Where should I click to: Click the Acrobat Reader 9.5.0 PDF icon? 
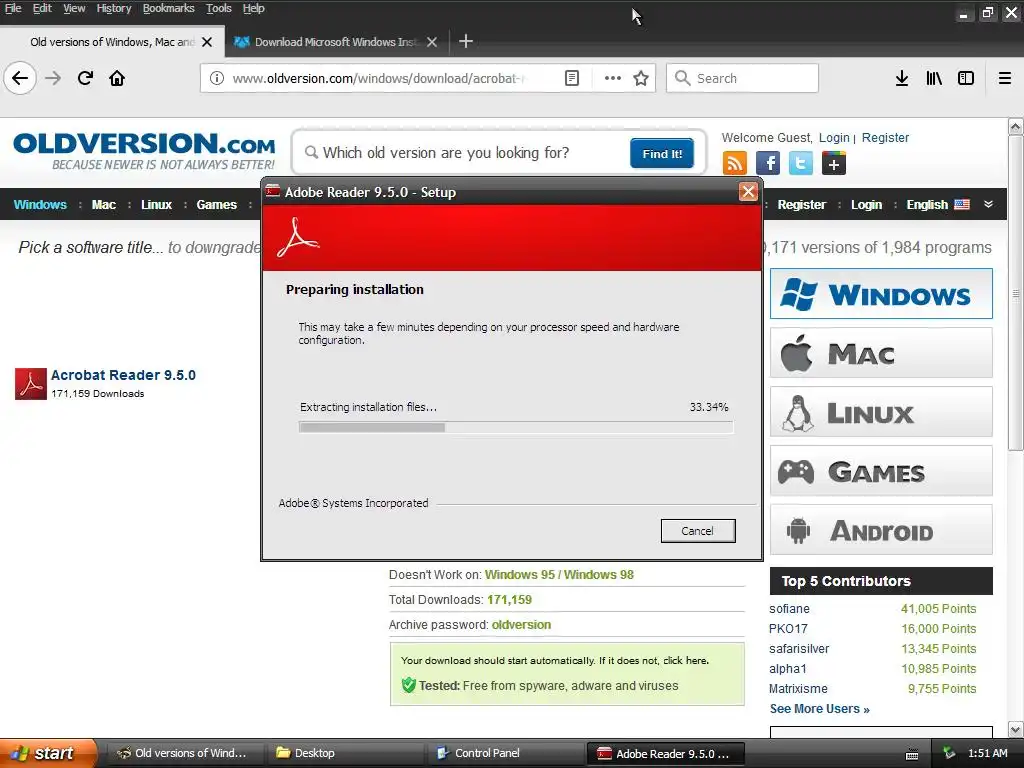tap(31, 384)
